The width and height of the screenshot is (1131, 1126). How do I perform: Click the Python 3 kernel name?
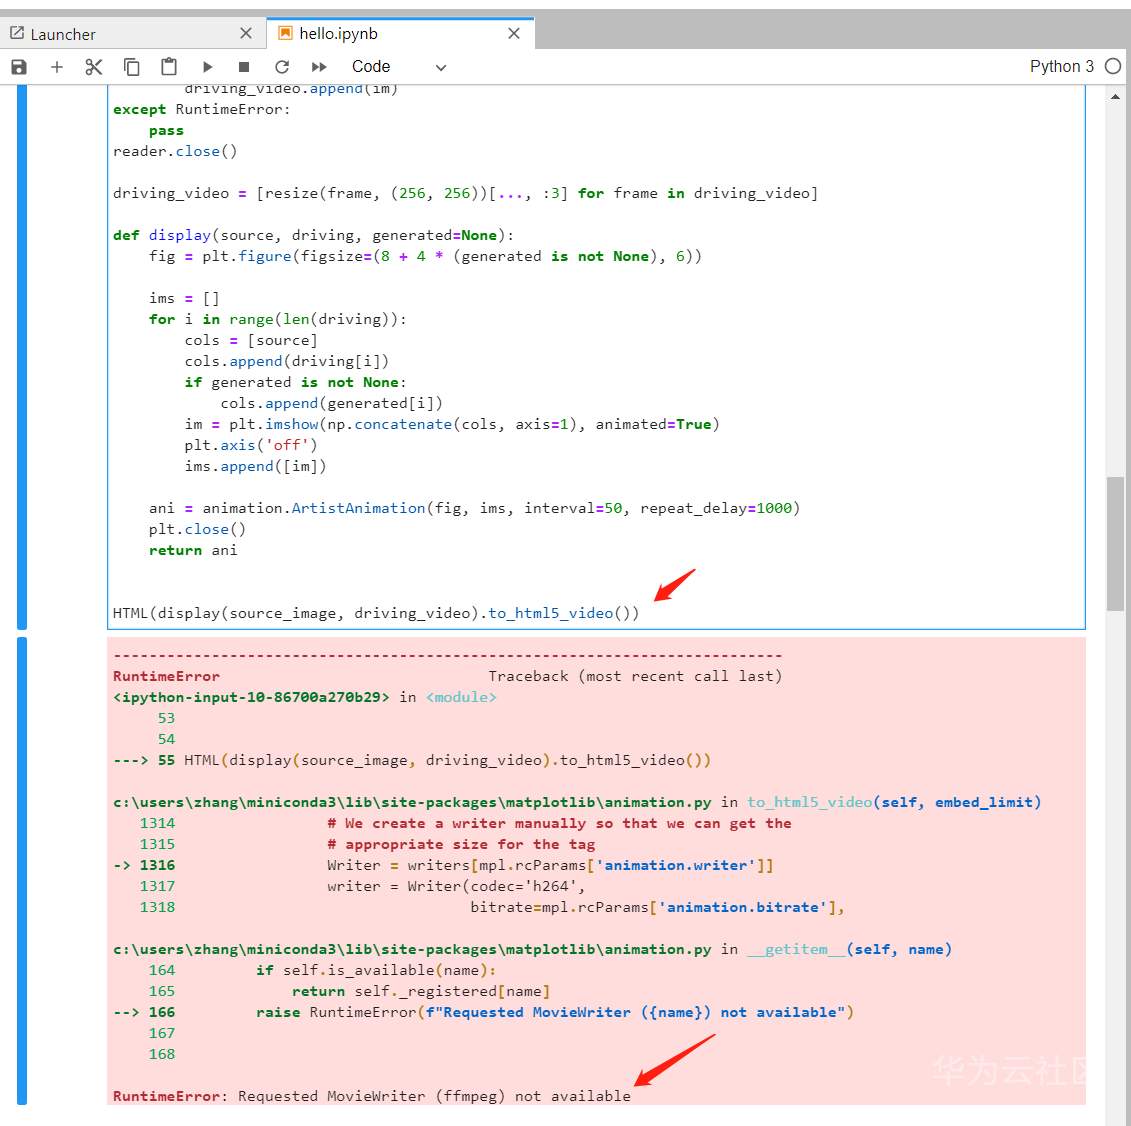pyautogui.click(x=1062, y=66)
